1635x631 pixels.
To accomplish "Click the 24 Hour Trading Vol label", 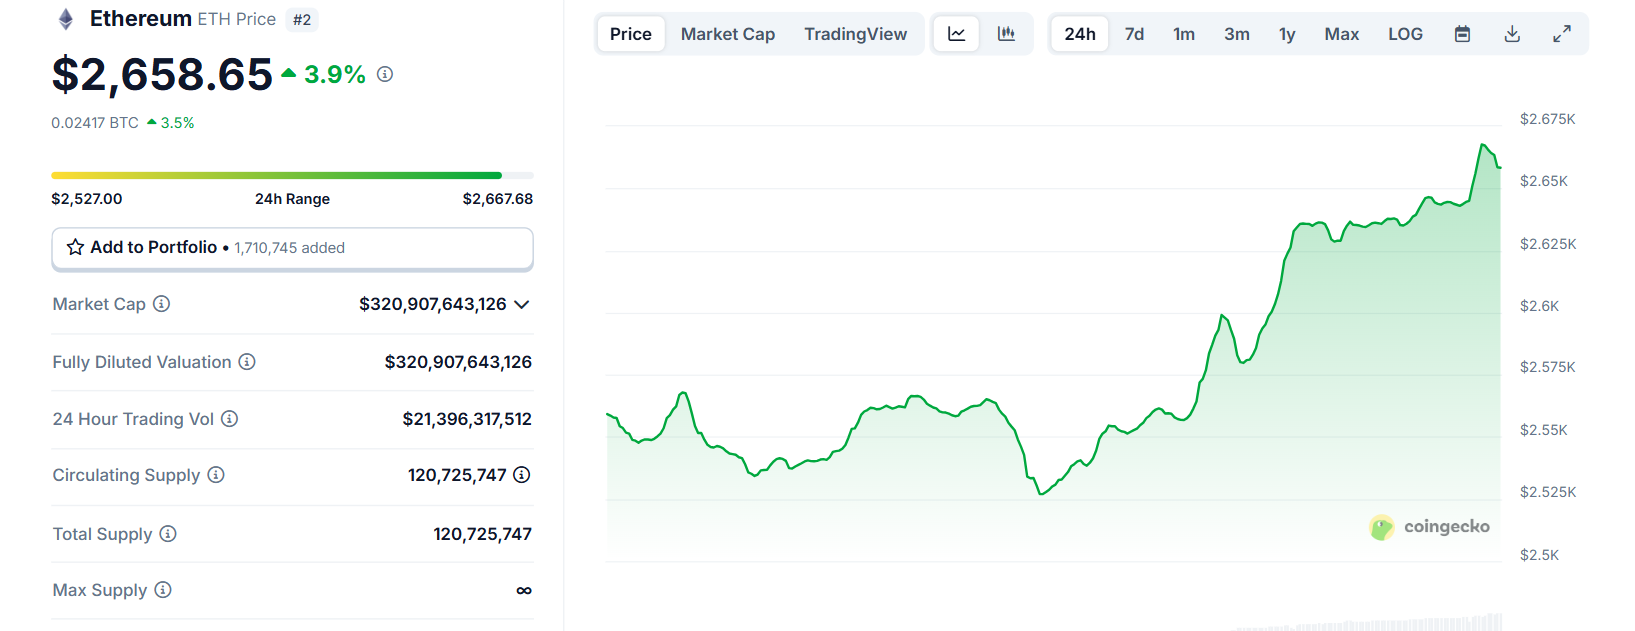I will point(133,419).
